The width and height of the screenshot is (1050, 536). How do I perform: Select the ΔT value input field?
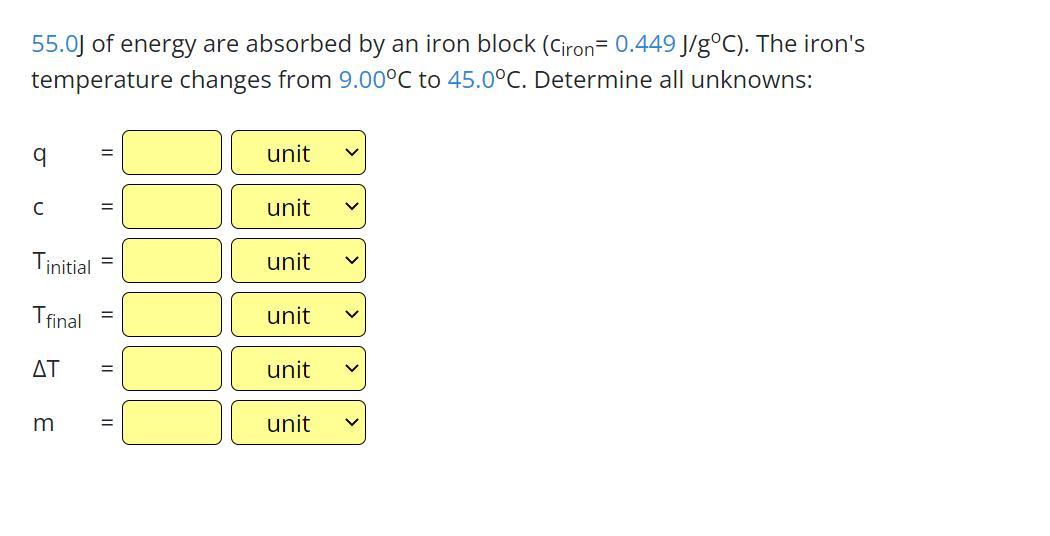tap(172, 369)
